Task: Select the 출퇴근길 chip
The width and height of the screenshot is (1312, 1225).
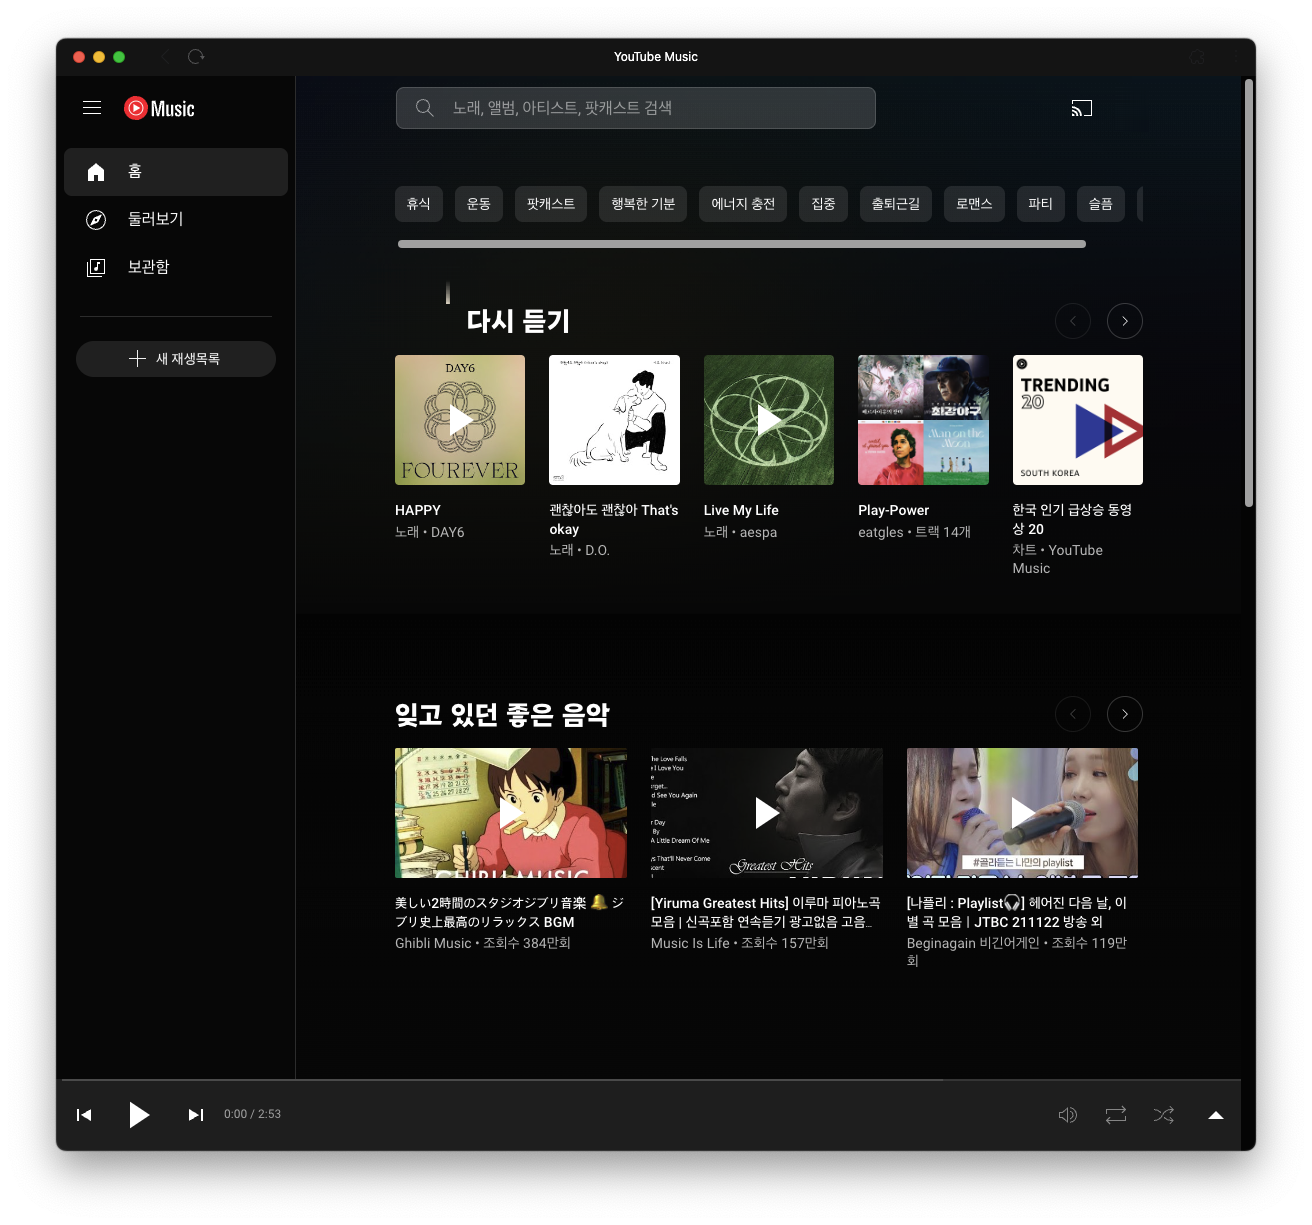Action: pyautogui.click(x=895, y=204)
